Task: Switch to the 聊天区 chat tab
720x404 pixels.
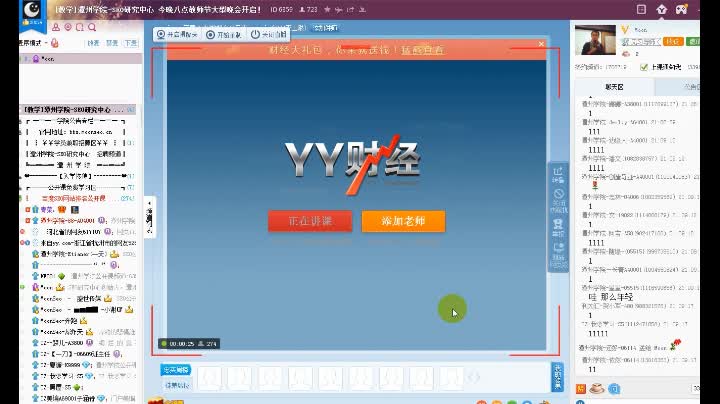Action: pyautogui.click(x=614, y=87)
